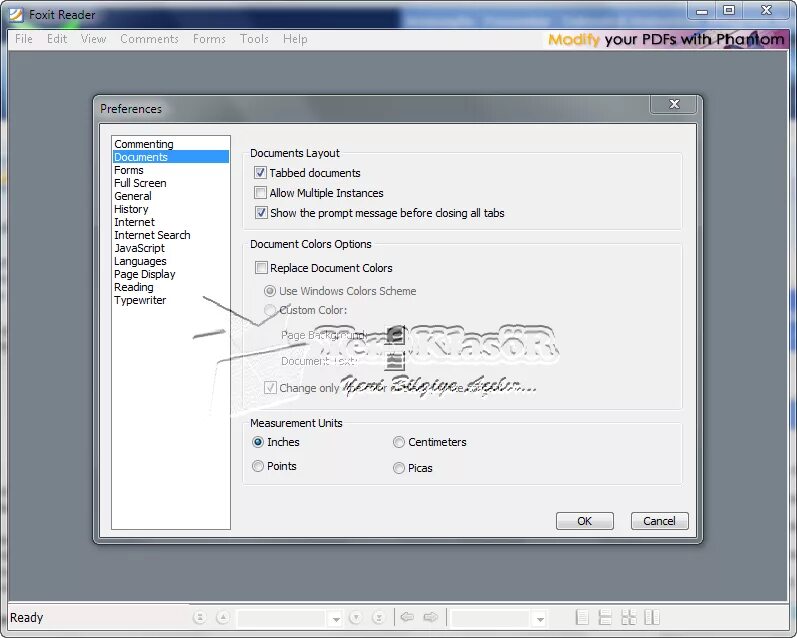The image size is (797, 638).
Task: Open the Edit menu
Action: coord(57,39)
